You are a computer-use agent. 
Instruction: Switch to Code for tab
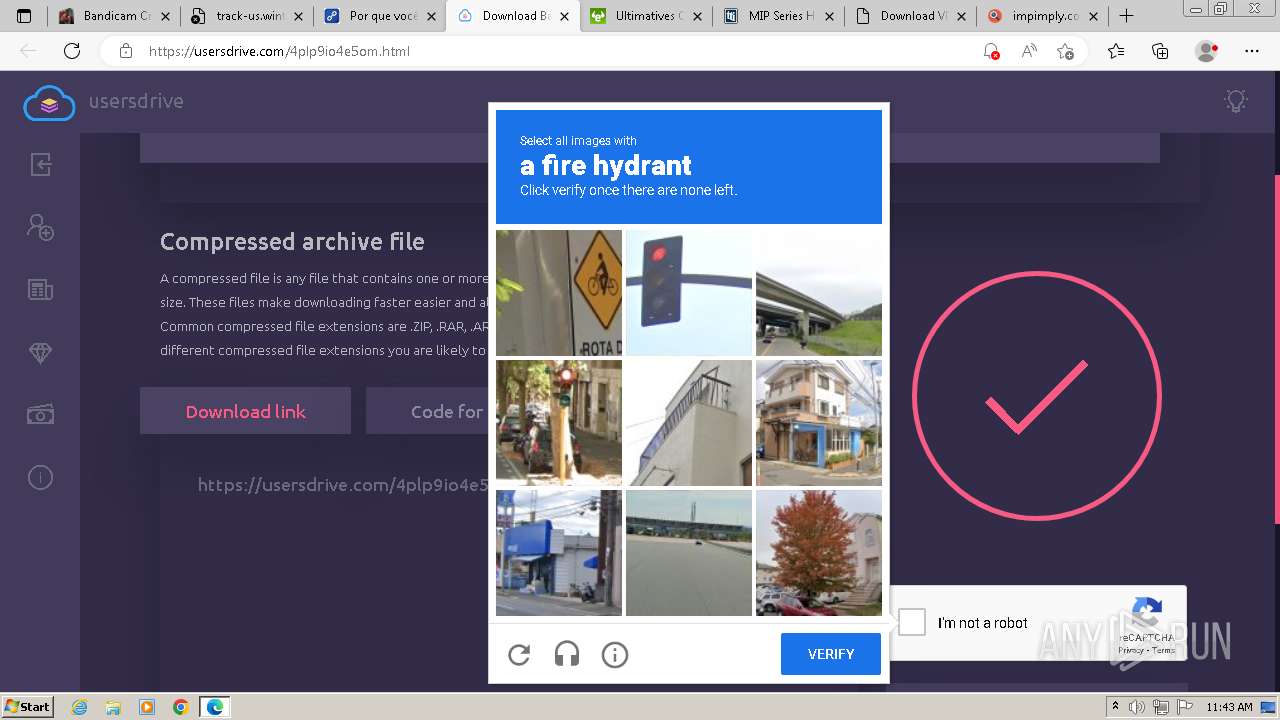click(428, 411)
